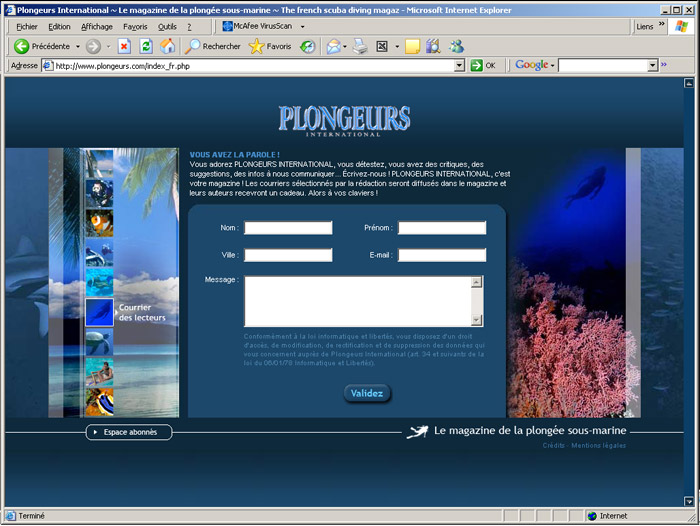The height and width of the screenshot is (526, 700).
Task: Go to the Home page icon
Action: 168,46
